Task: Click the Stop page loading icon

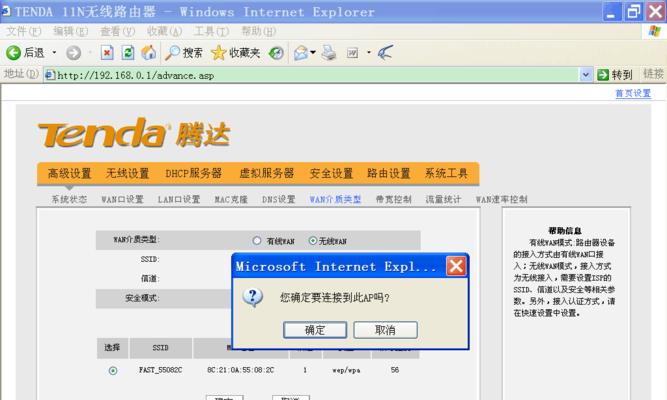Action: tap(107, 53)
